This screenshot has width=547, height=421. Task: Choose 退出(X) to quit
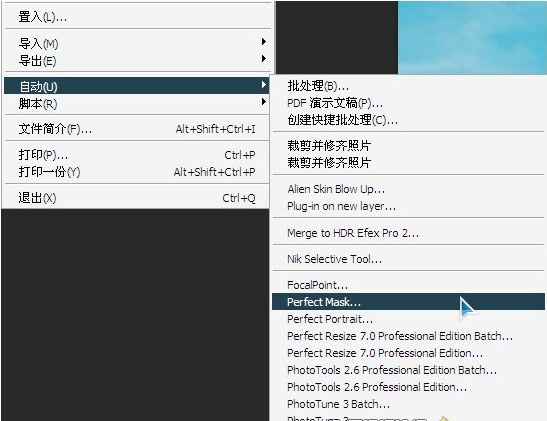point(137,198)
